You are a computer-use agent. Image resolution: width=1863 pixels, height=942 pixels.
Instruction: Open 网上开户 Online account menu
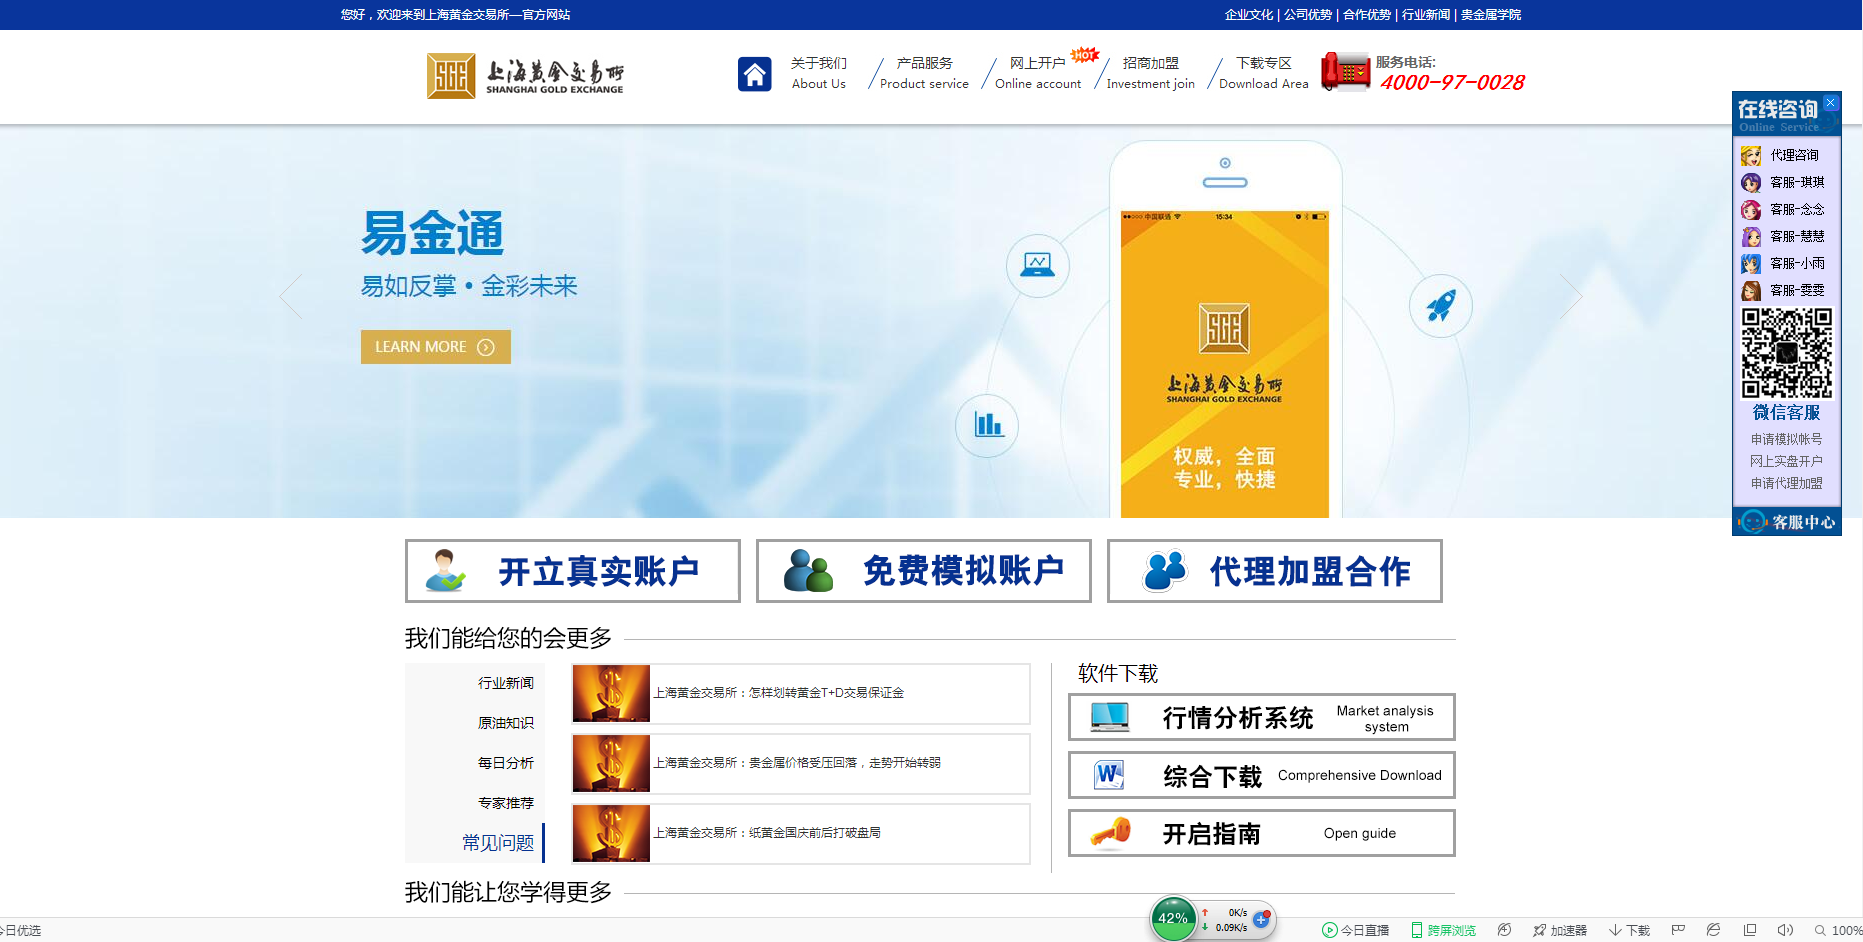1038,73
